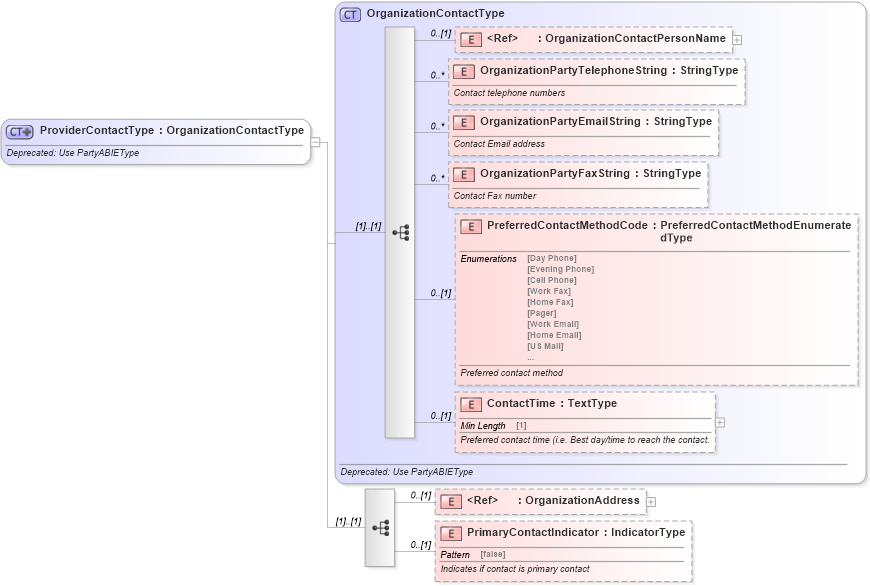Expand the OrganizationContactPersonName reference
Screen dimensions: 870x586
click(x=737, y=39)
